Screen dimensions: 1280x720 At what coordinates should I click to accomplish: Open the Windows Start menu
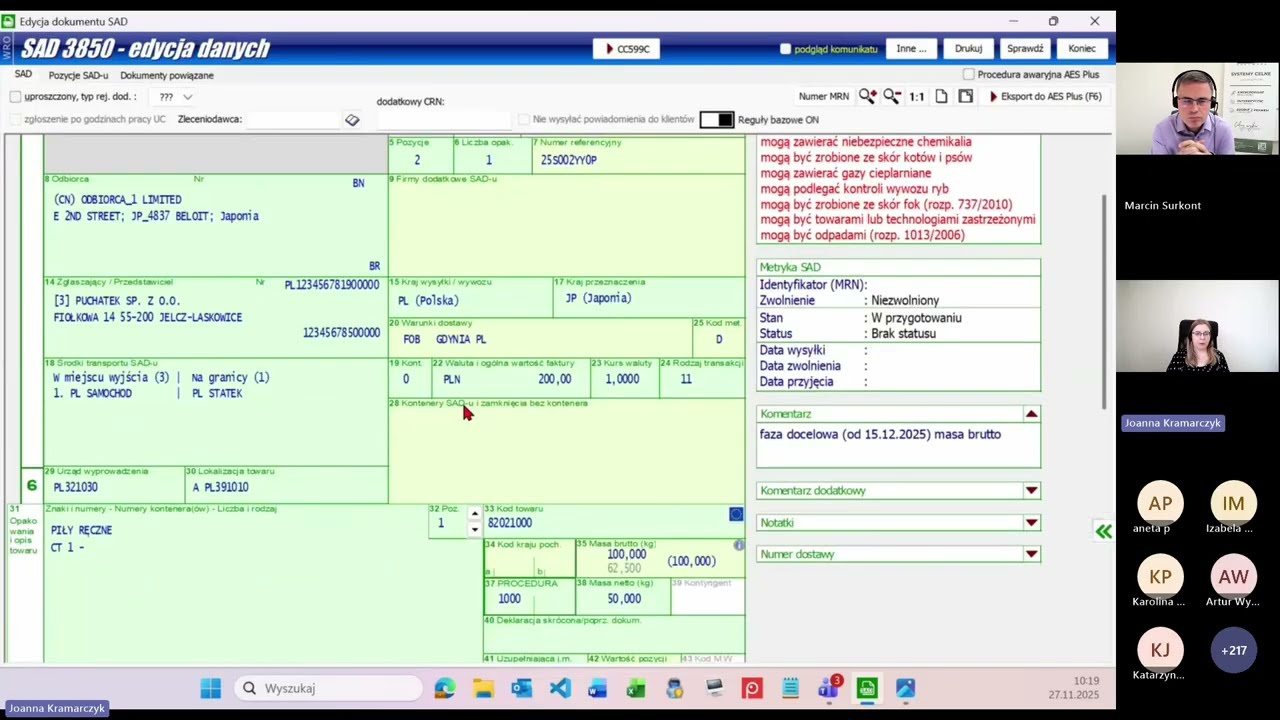(210, 688)
